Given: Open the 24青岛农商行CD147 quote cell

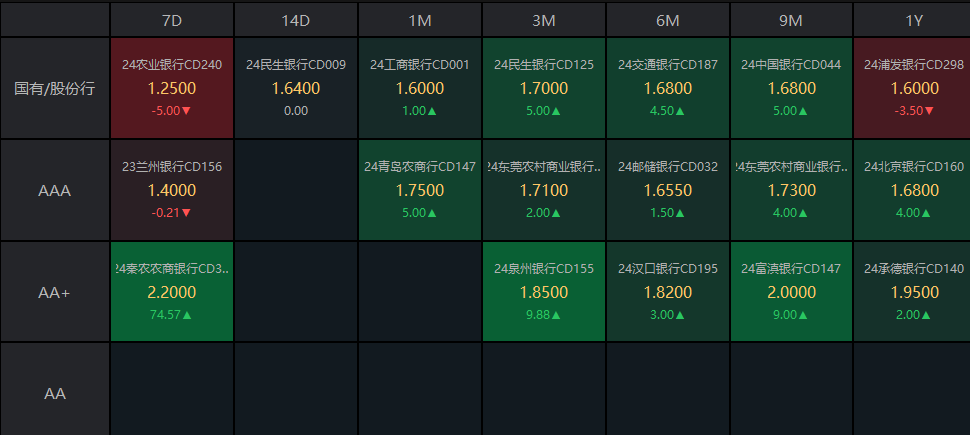Looking at the screenshot, I should click(420, 190).
